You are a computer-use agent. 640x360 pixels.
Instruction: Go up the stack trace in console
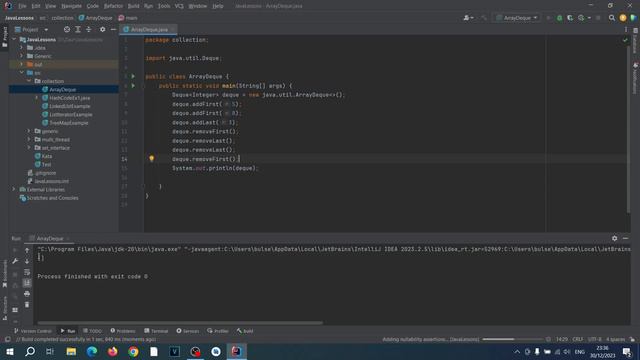point(27,250)
